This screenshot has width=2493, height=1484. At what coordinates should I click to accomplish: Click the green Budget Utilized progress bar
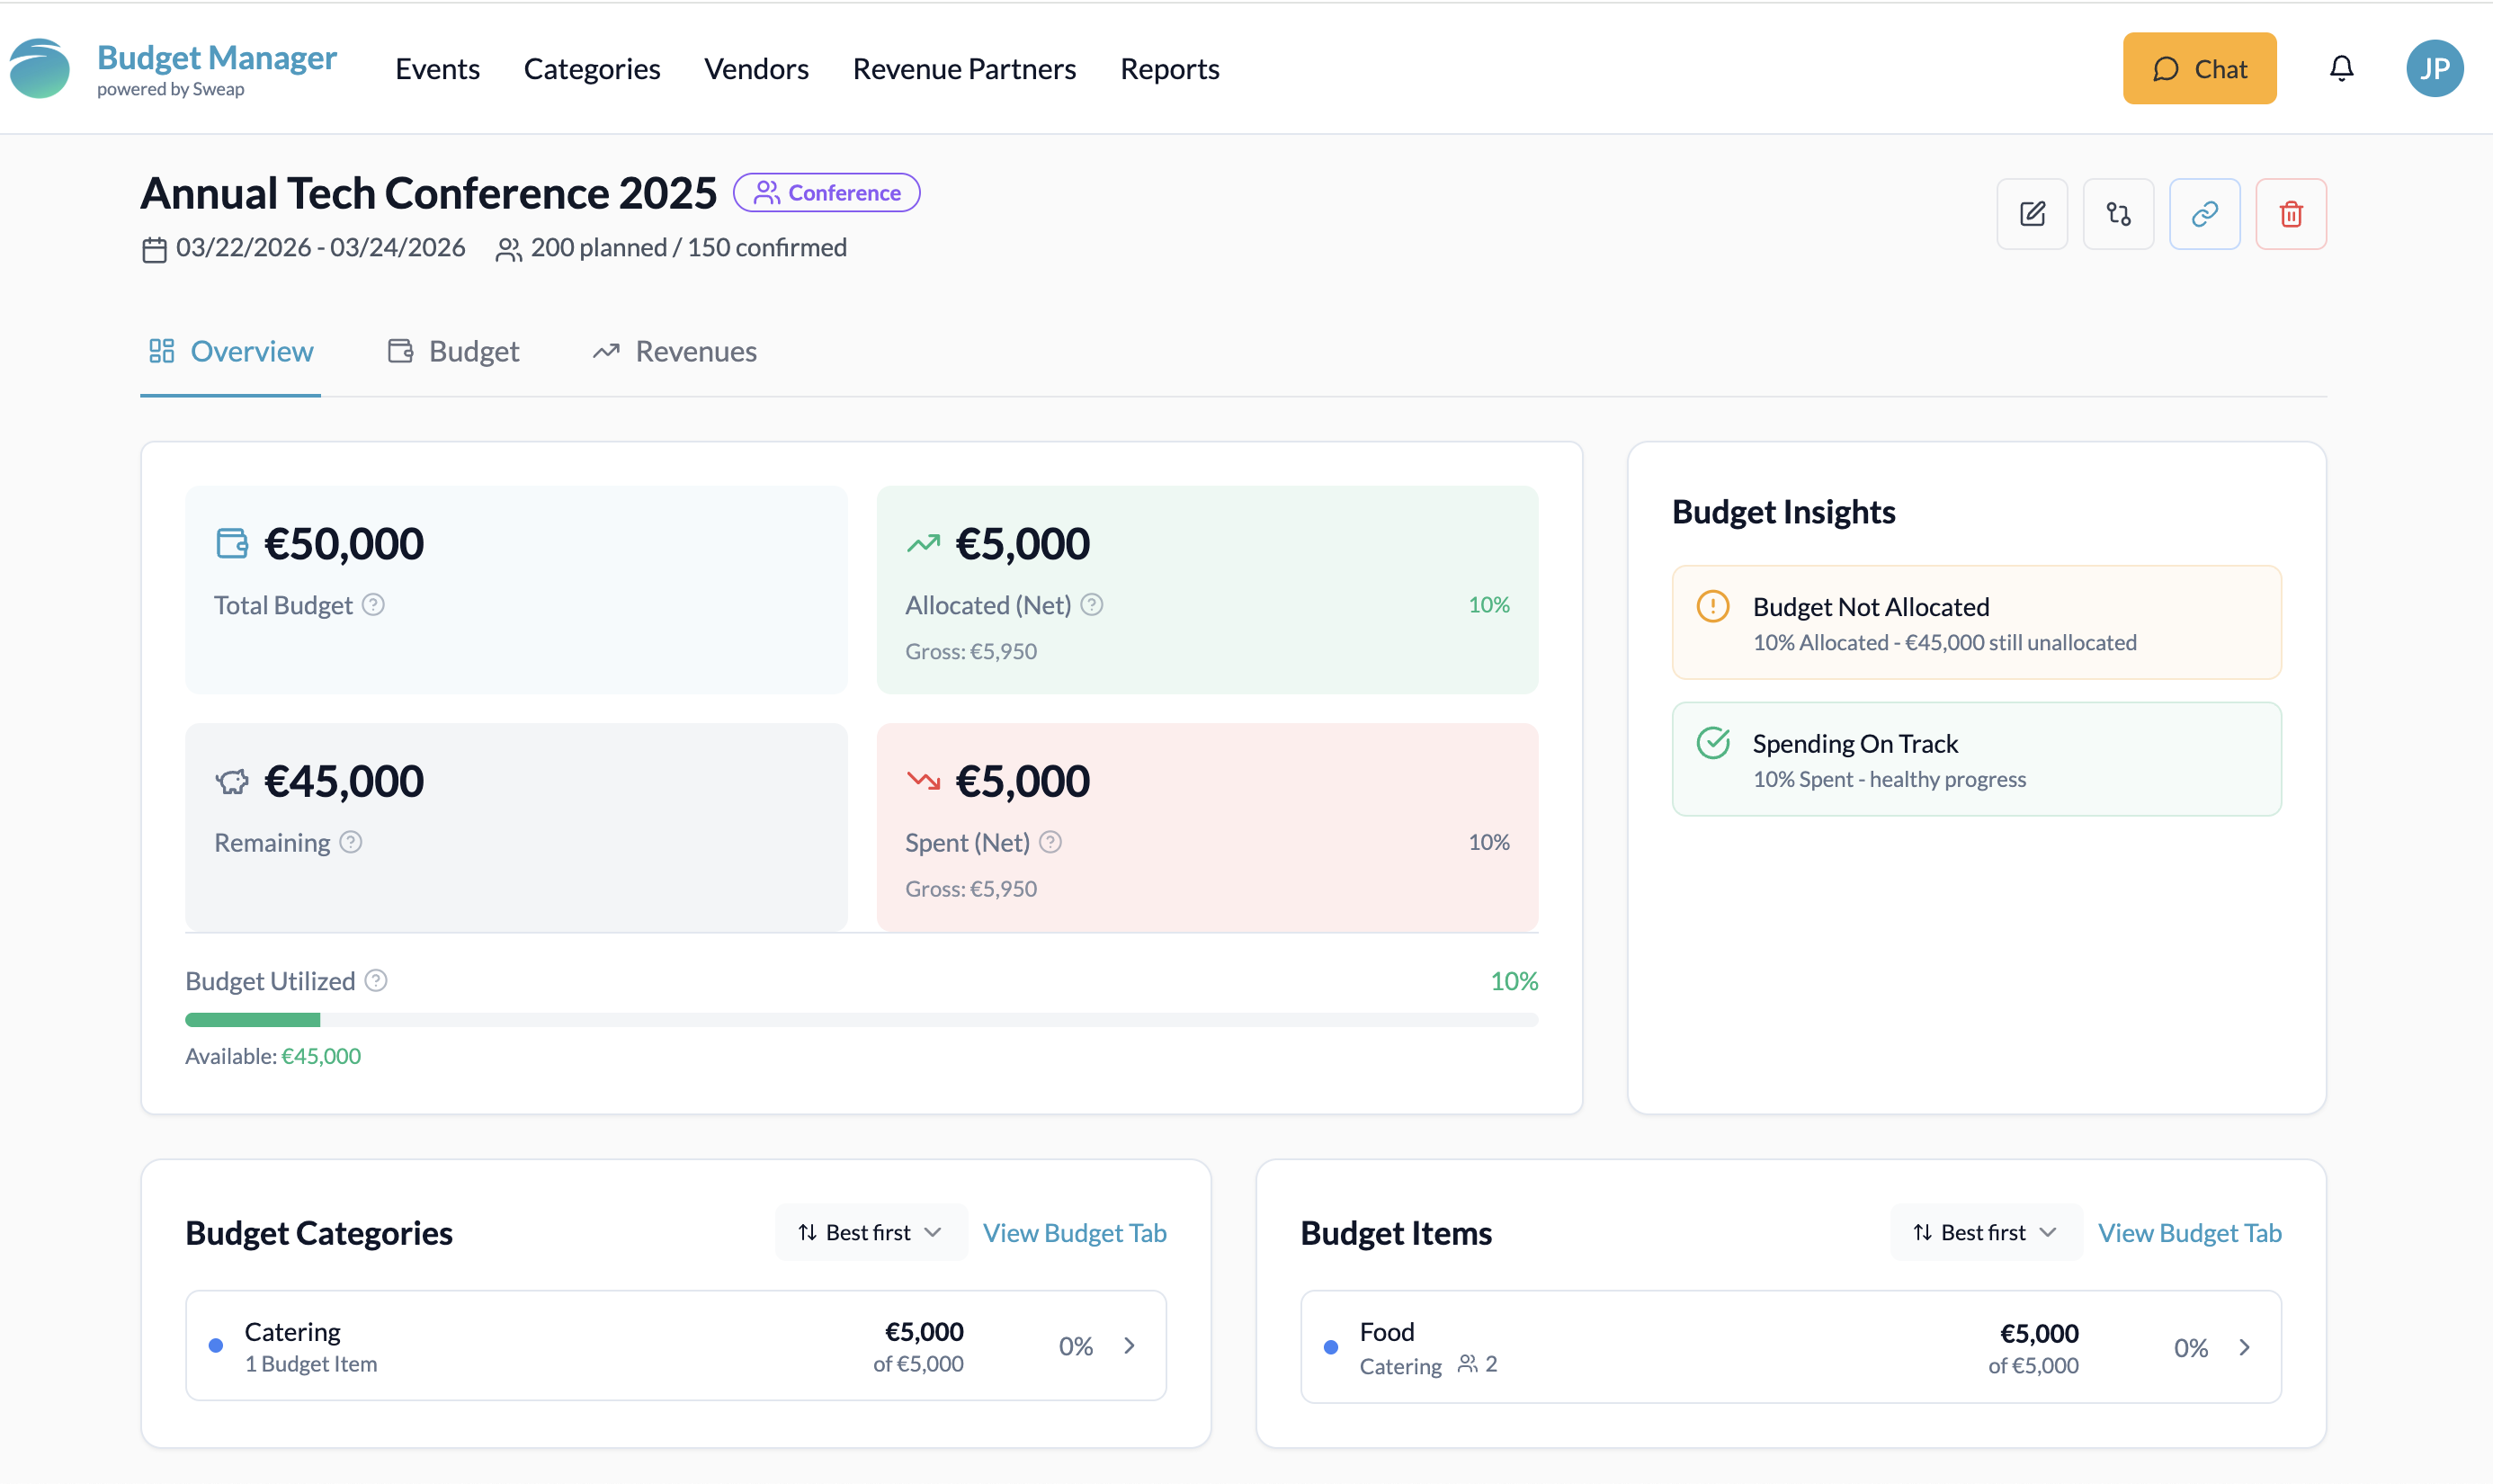pos(252,1019)
